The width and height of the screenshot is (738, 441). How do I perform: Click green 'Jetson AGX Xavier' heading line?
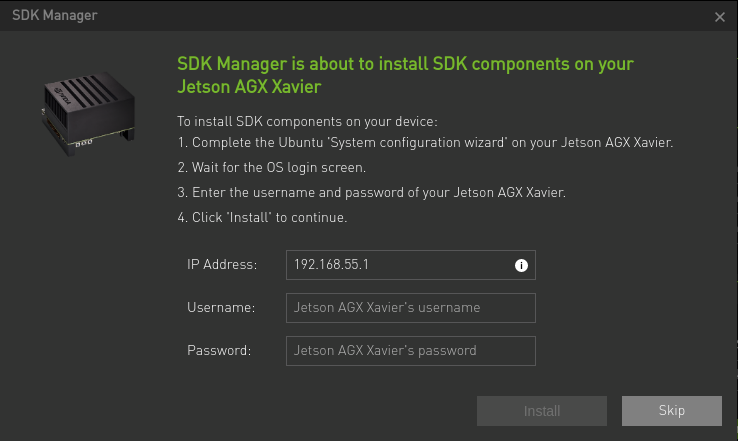pyautogui.click(x=249, y=87)
